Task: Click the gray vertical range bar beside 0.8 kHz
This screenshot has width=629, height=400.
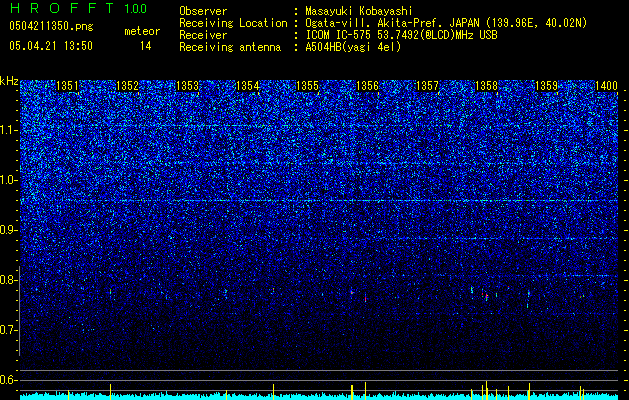Action: tap(19, 311)
